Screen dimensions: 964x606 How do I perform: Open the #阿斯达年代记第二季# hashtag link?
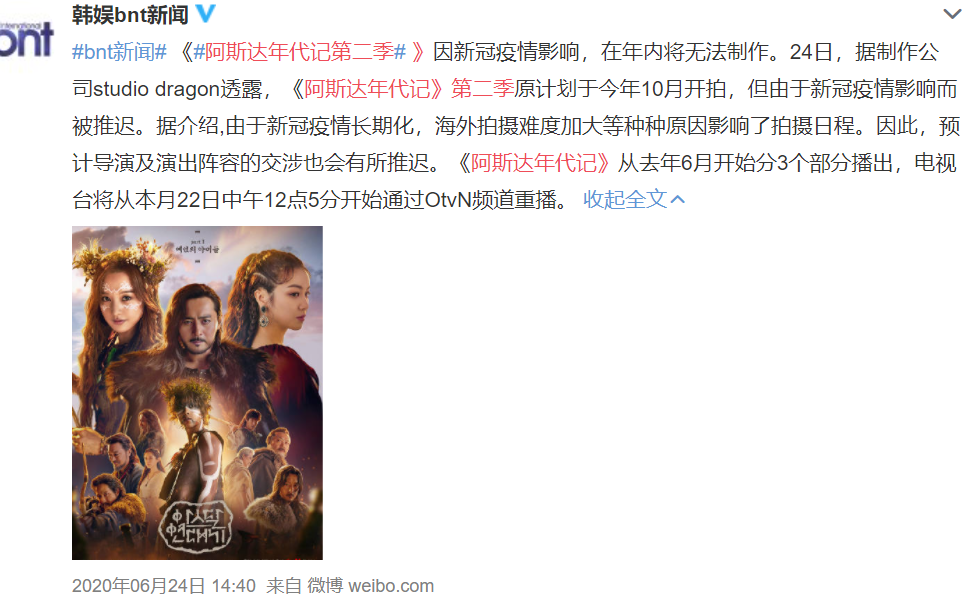point(299,52)
